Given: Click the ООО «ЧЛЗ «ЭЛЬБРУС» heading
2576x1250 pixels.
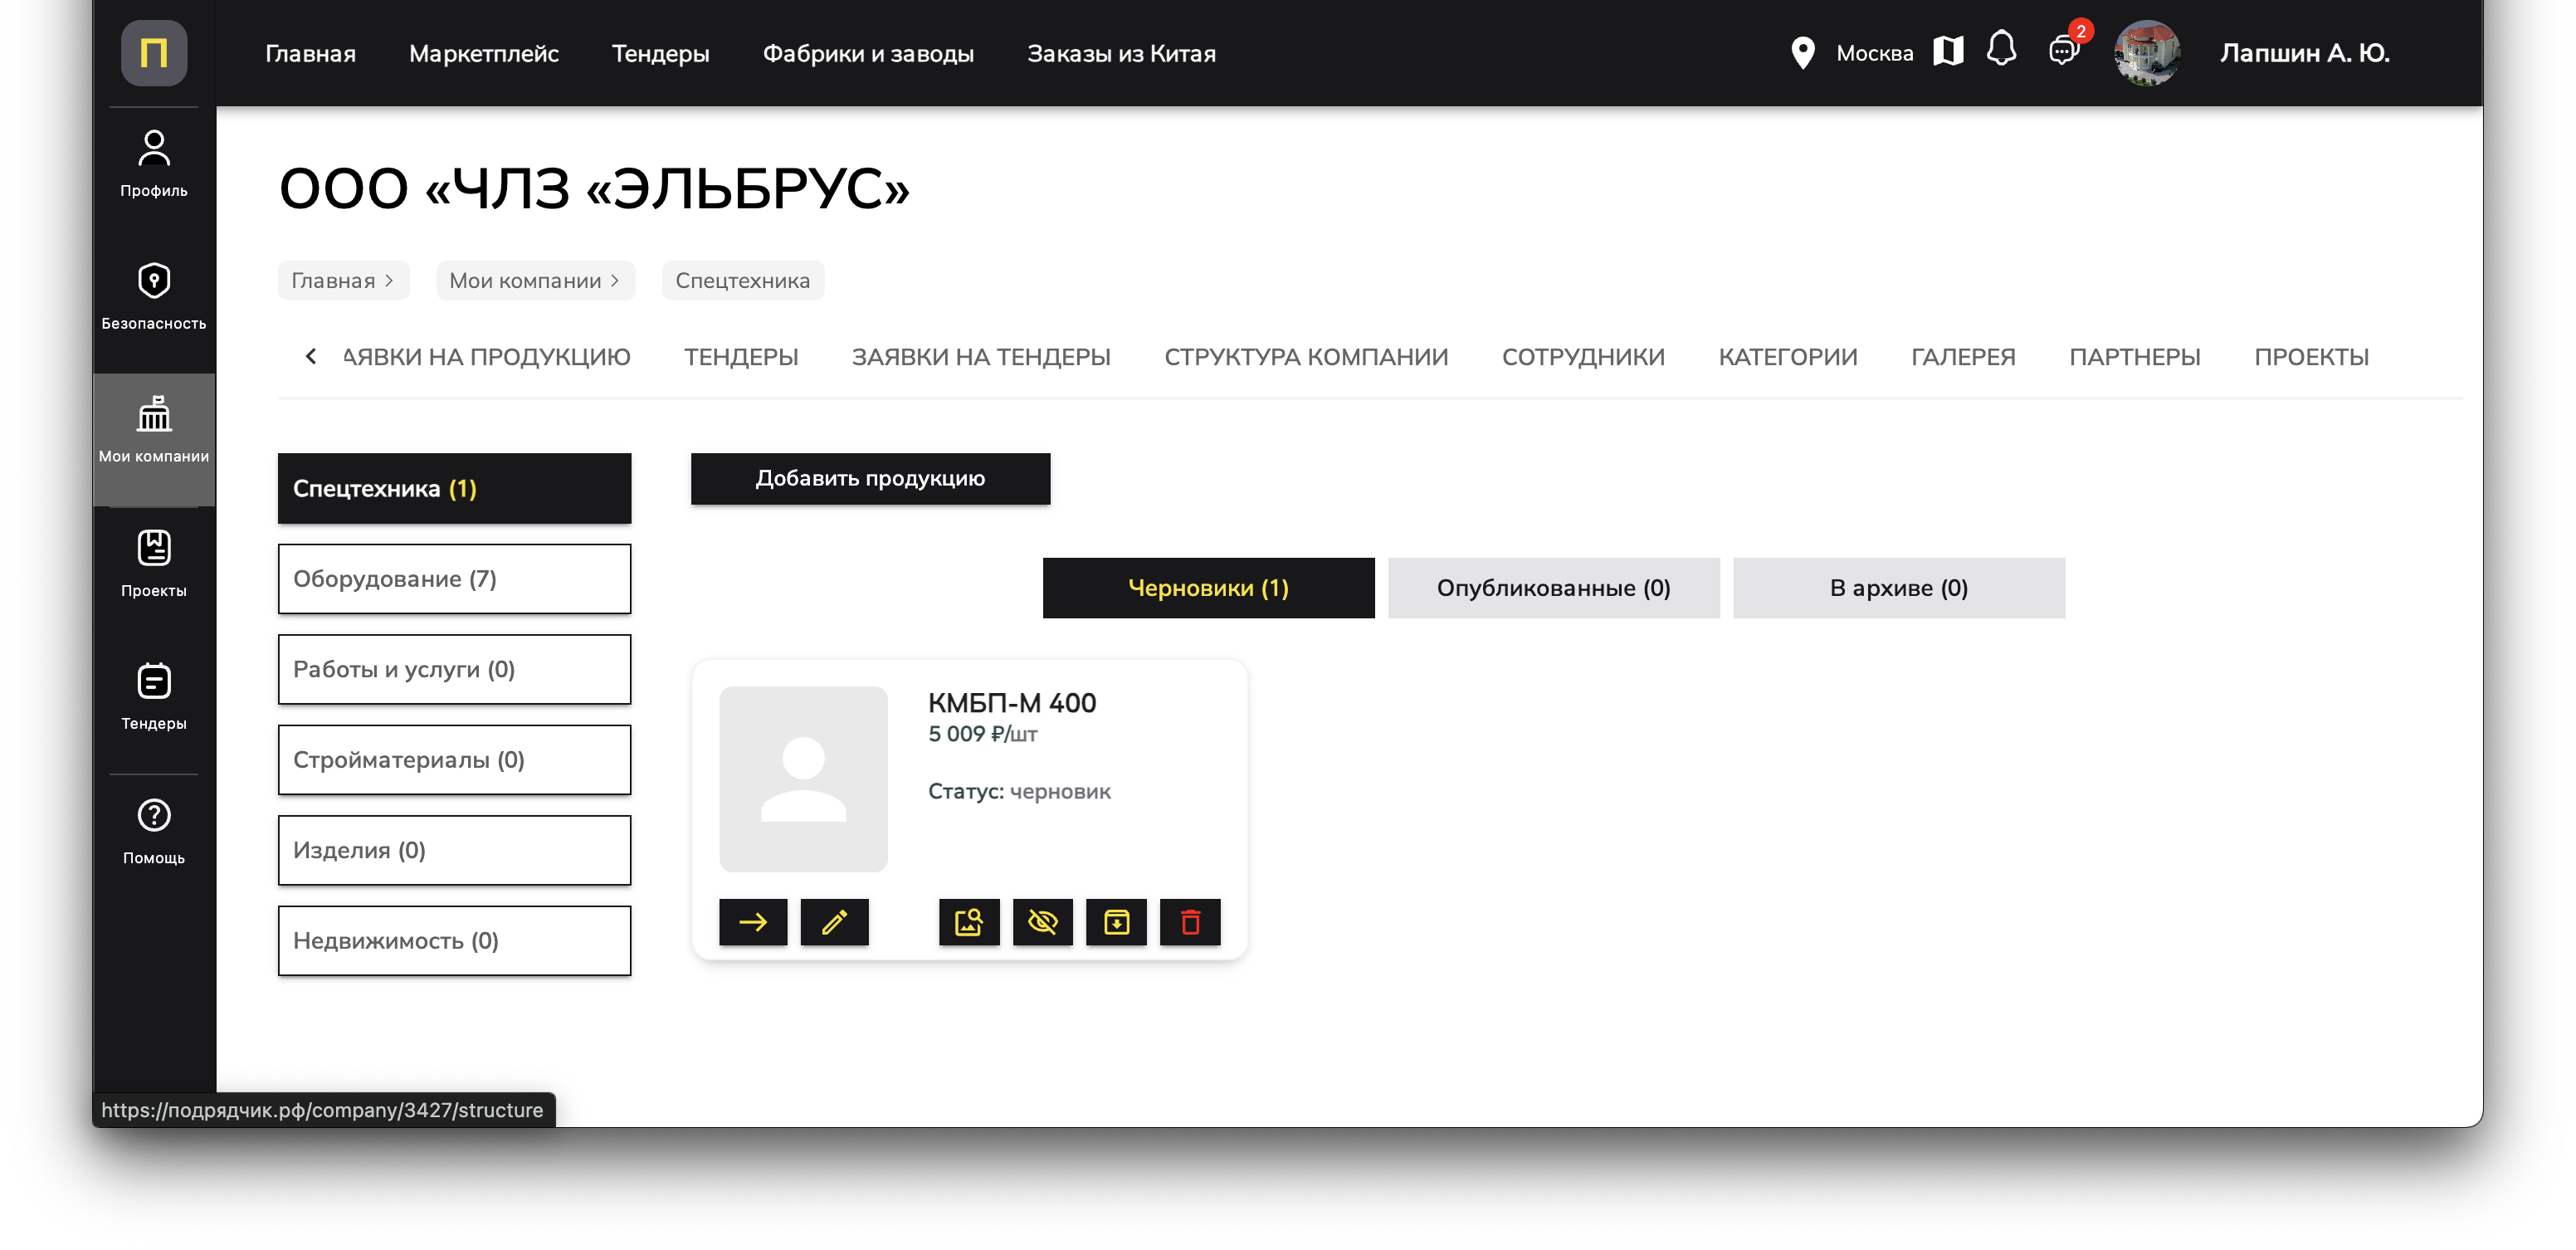Looking at the screenshot, I should click(x=594, y=188).
